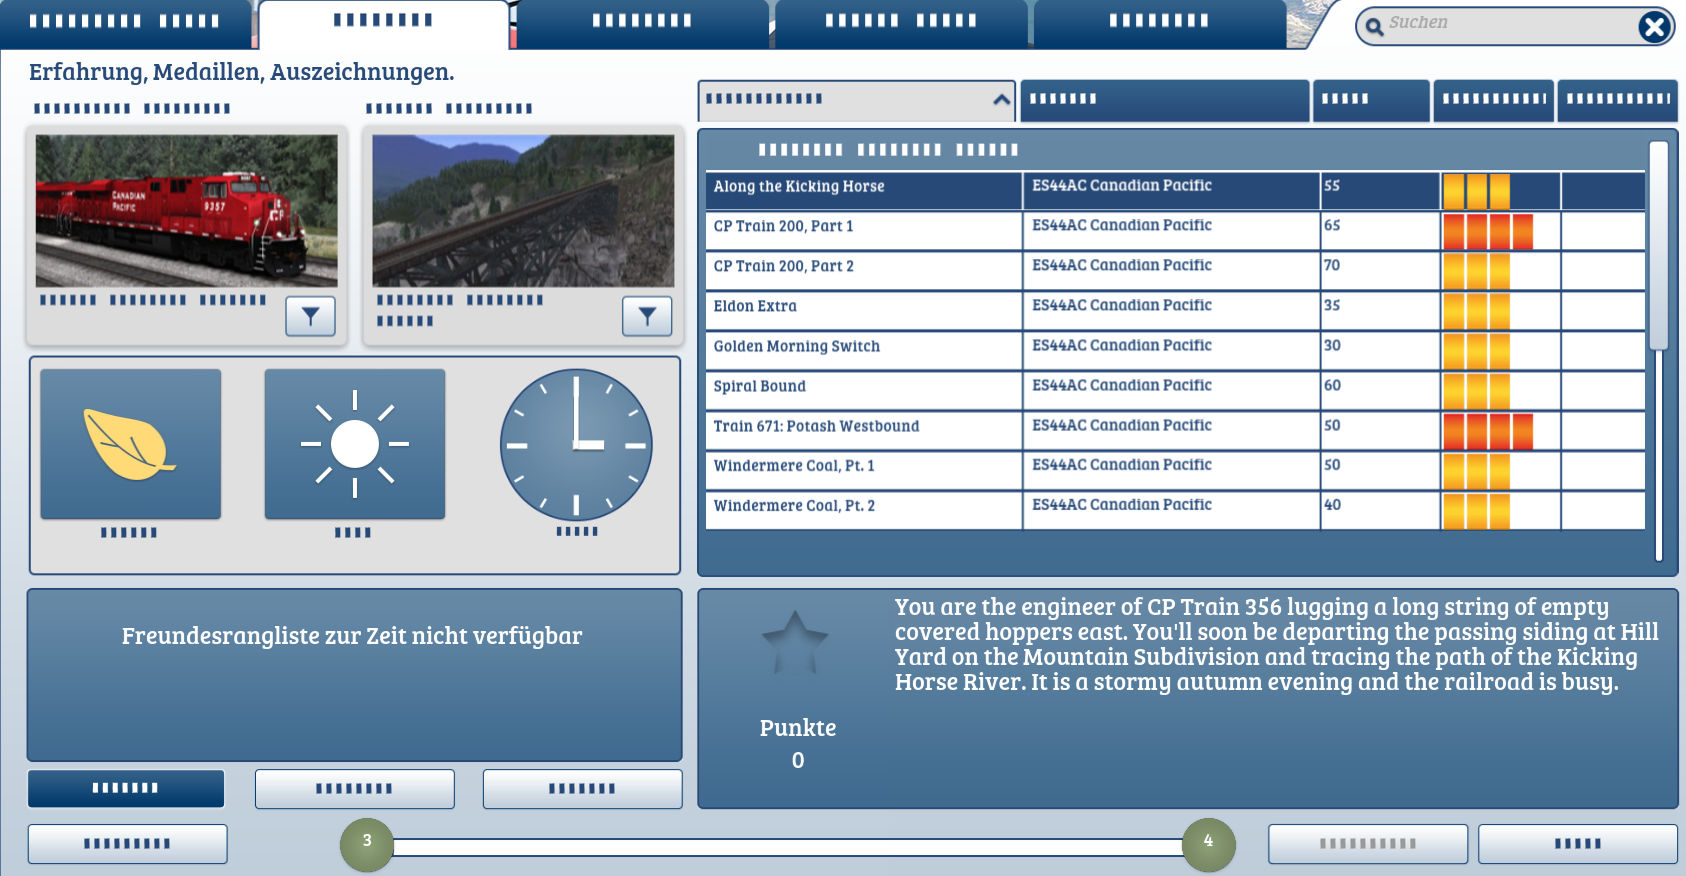
Task: Click the analog clock time selector
Action: [x=576, y=445]
